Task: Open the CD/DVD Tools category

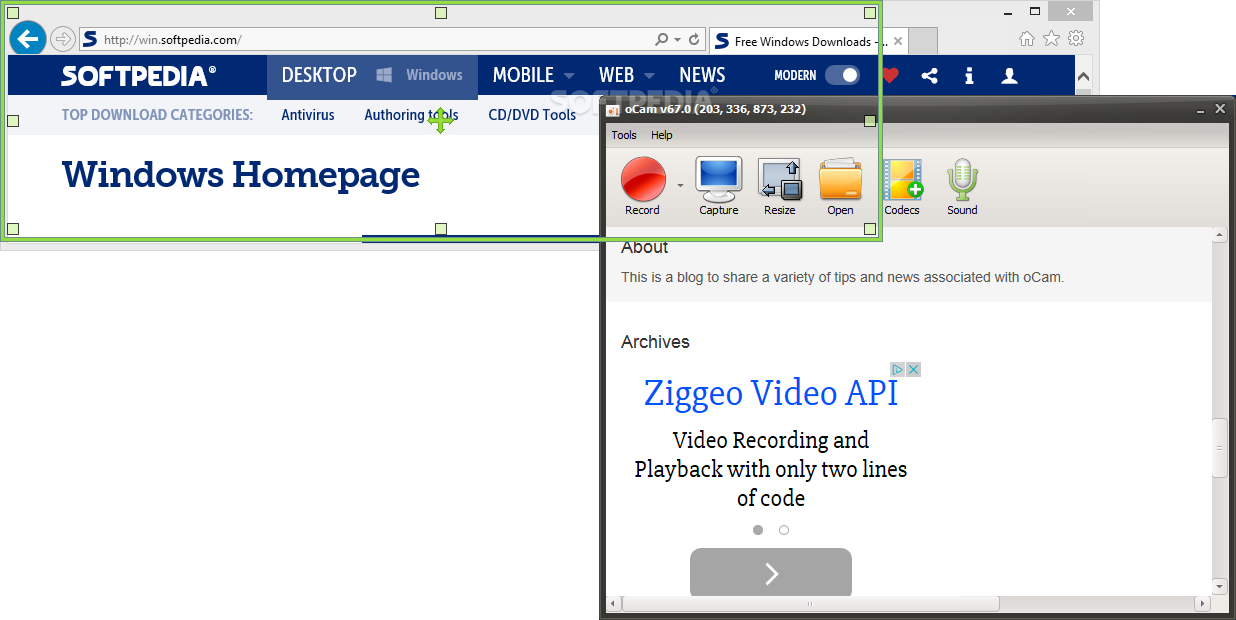Action: pos(532,115)
